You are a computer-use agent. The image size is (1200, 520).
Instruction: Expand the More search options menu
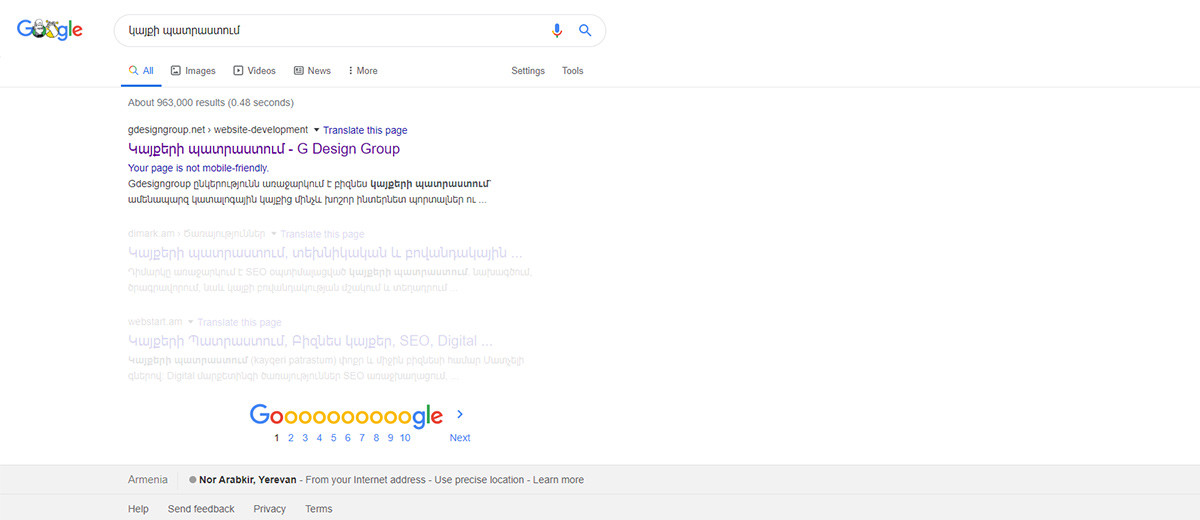click(x=362, y=71)
